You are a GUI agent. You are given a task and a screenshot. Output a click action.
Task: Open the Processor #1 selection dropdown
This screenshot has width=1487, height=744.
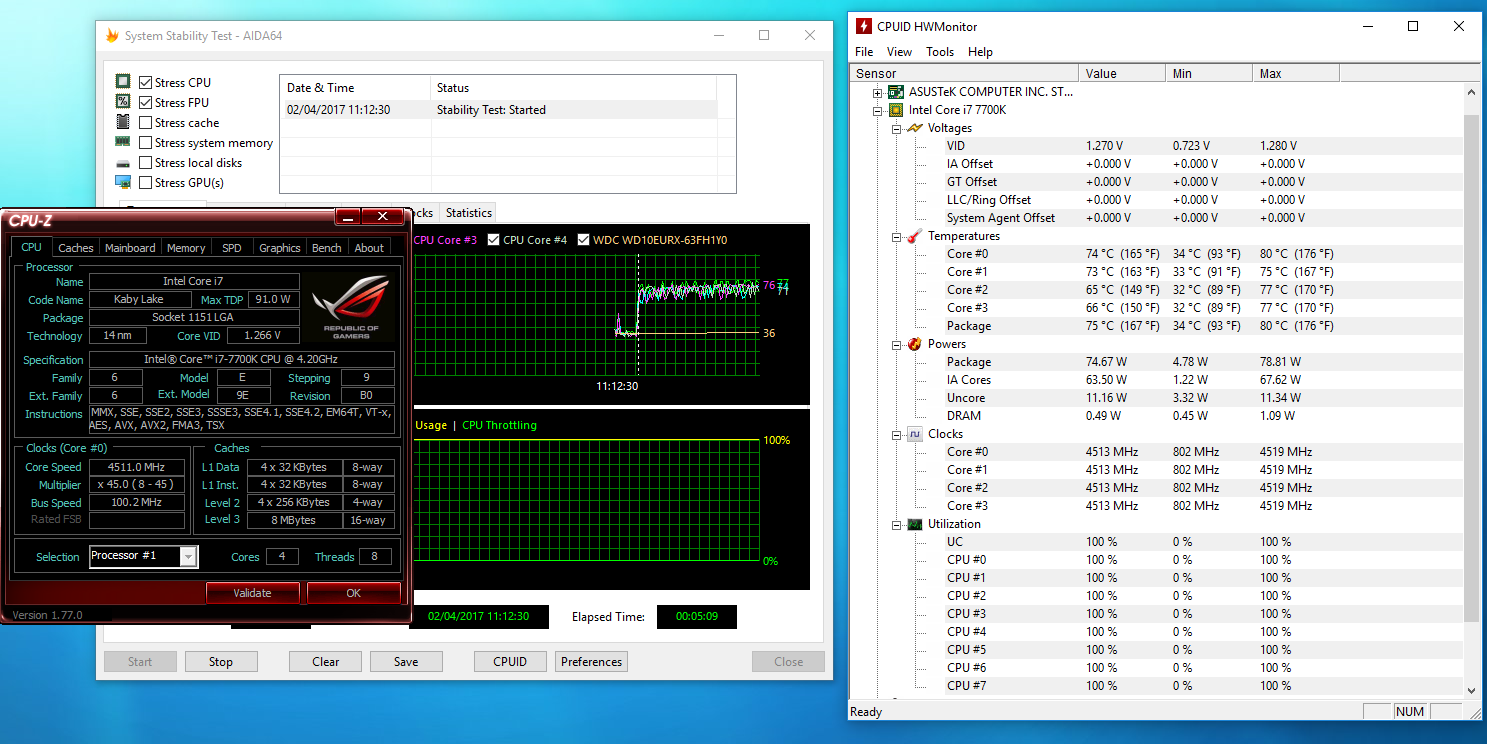point(188,557)
